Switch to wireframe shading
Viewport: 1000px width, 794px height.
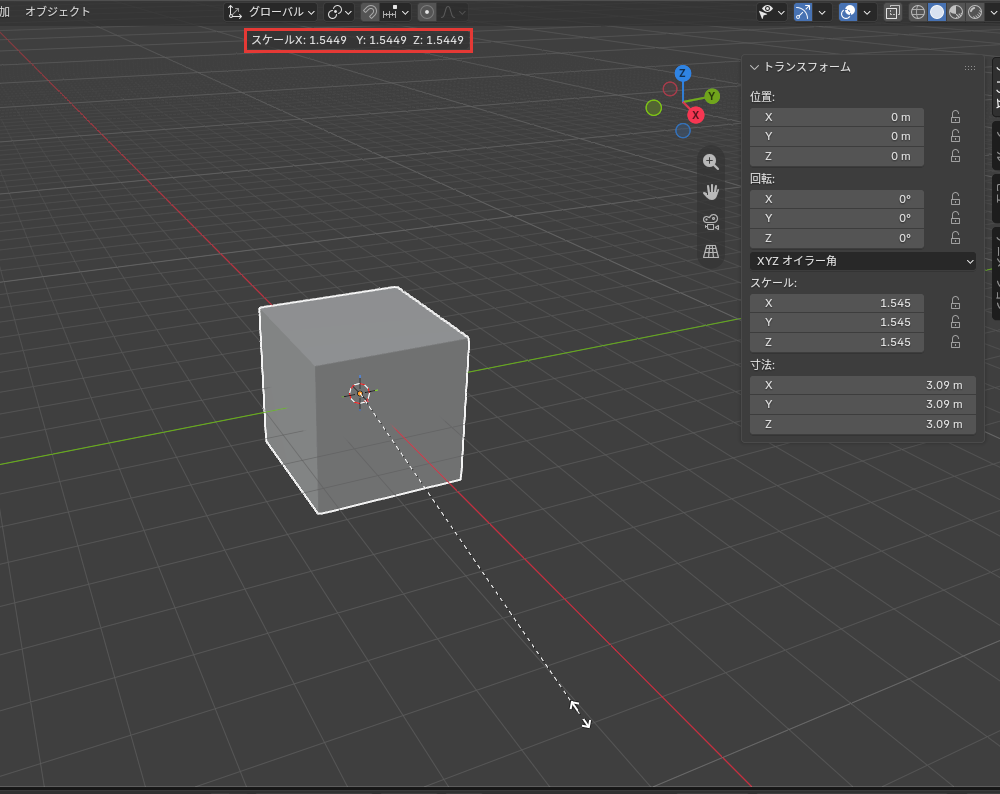point(917,12)
